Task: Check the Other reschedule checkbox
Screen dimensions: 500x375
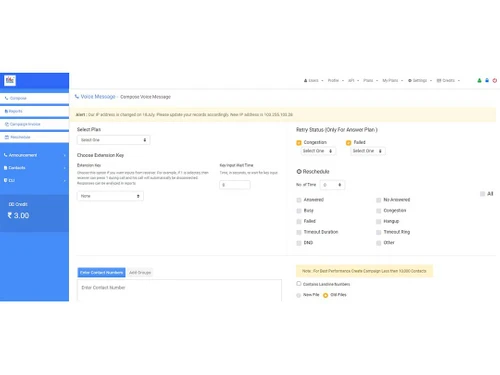Action: pyautogui.click(x=378, y=243)
